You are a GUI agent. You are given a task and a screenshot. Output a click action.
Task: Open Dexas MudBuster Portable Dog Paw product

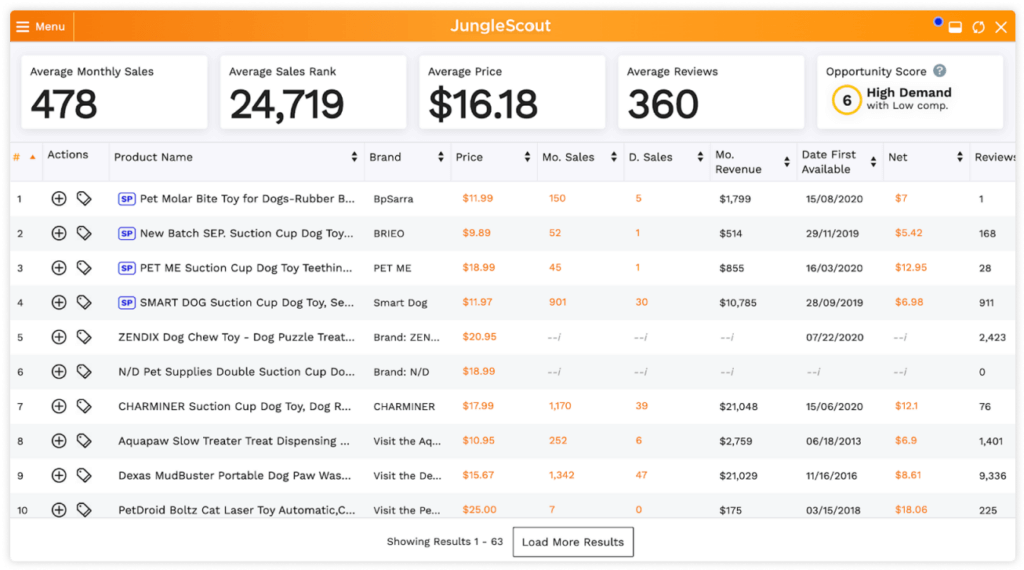[x=234, y=475]
